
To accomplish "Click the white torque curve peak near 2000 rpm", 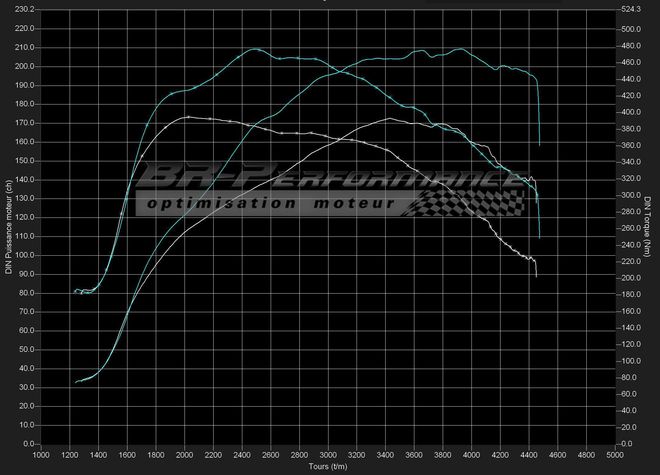I will [187, 117].
